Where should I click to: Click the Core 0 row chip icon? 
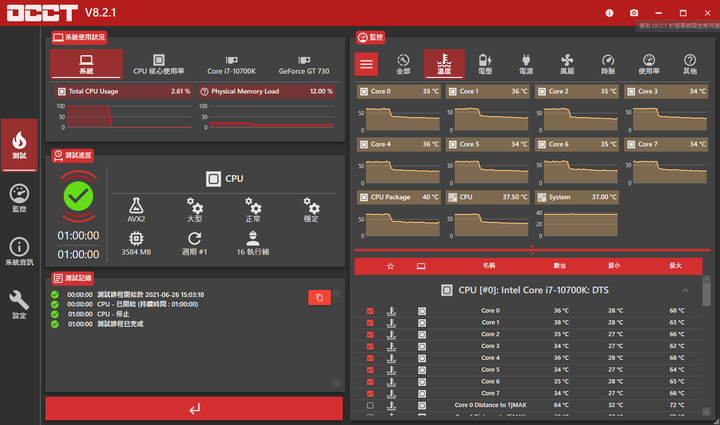click(422, 311)
